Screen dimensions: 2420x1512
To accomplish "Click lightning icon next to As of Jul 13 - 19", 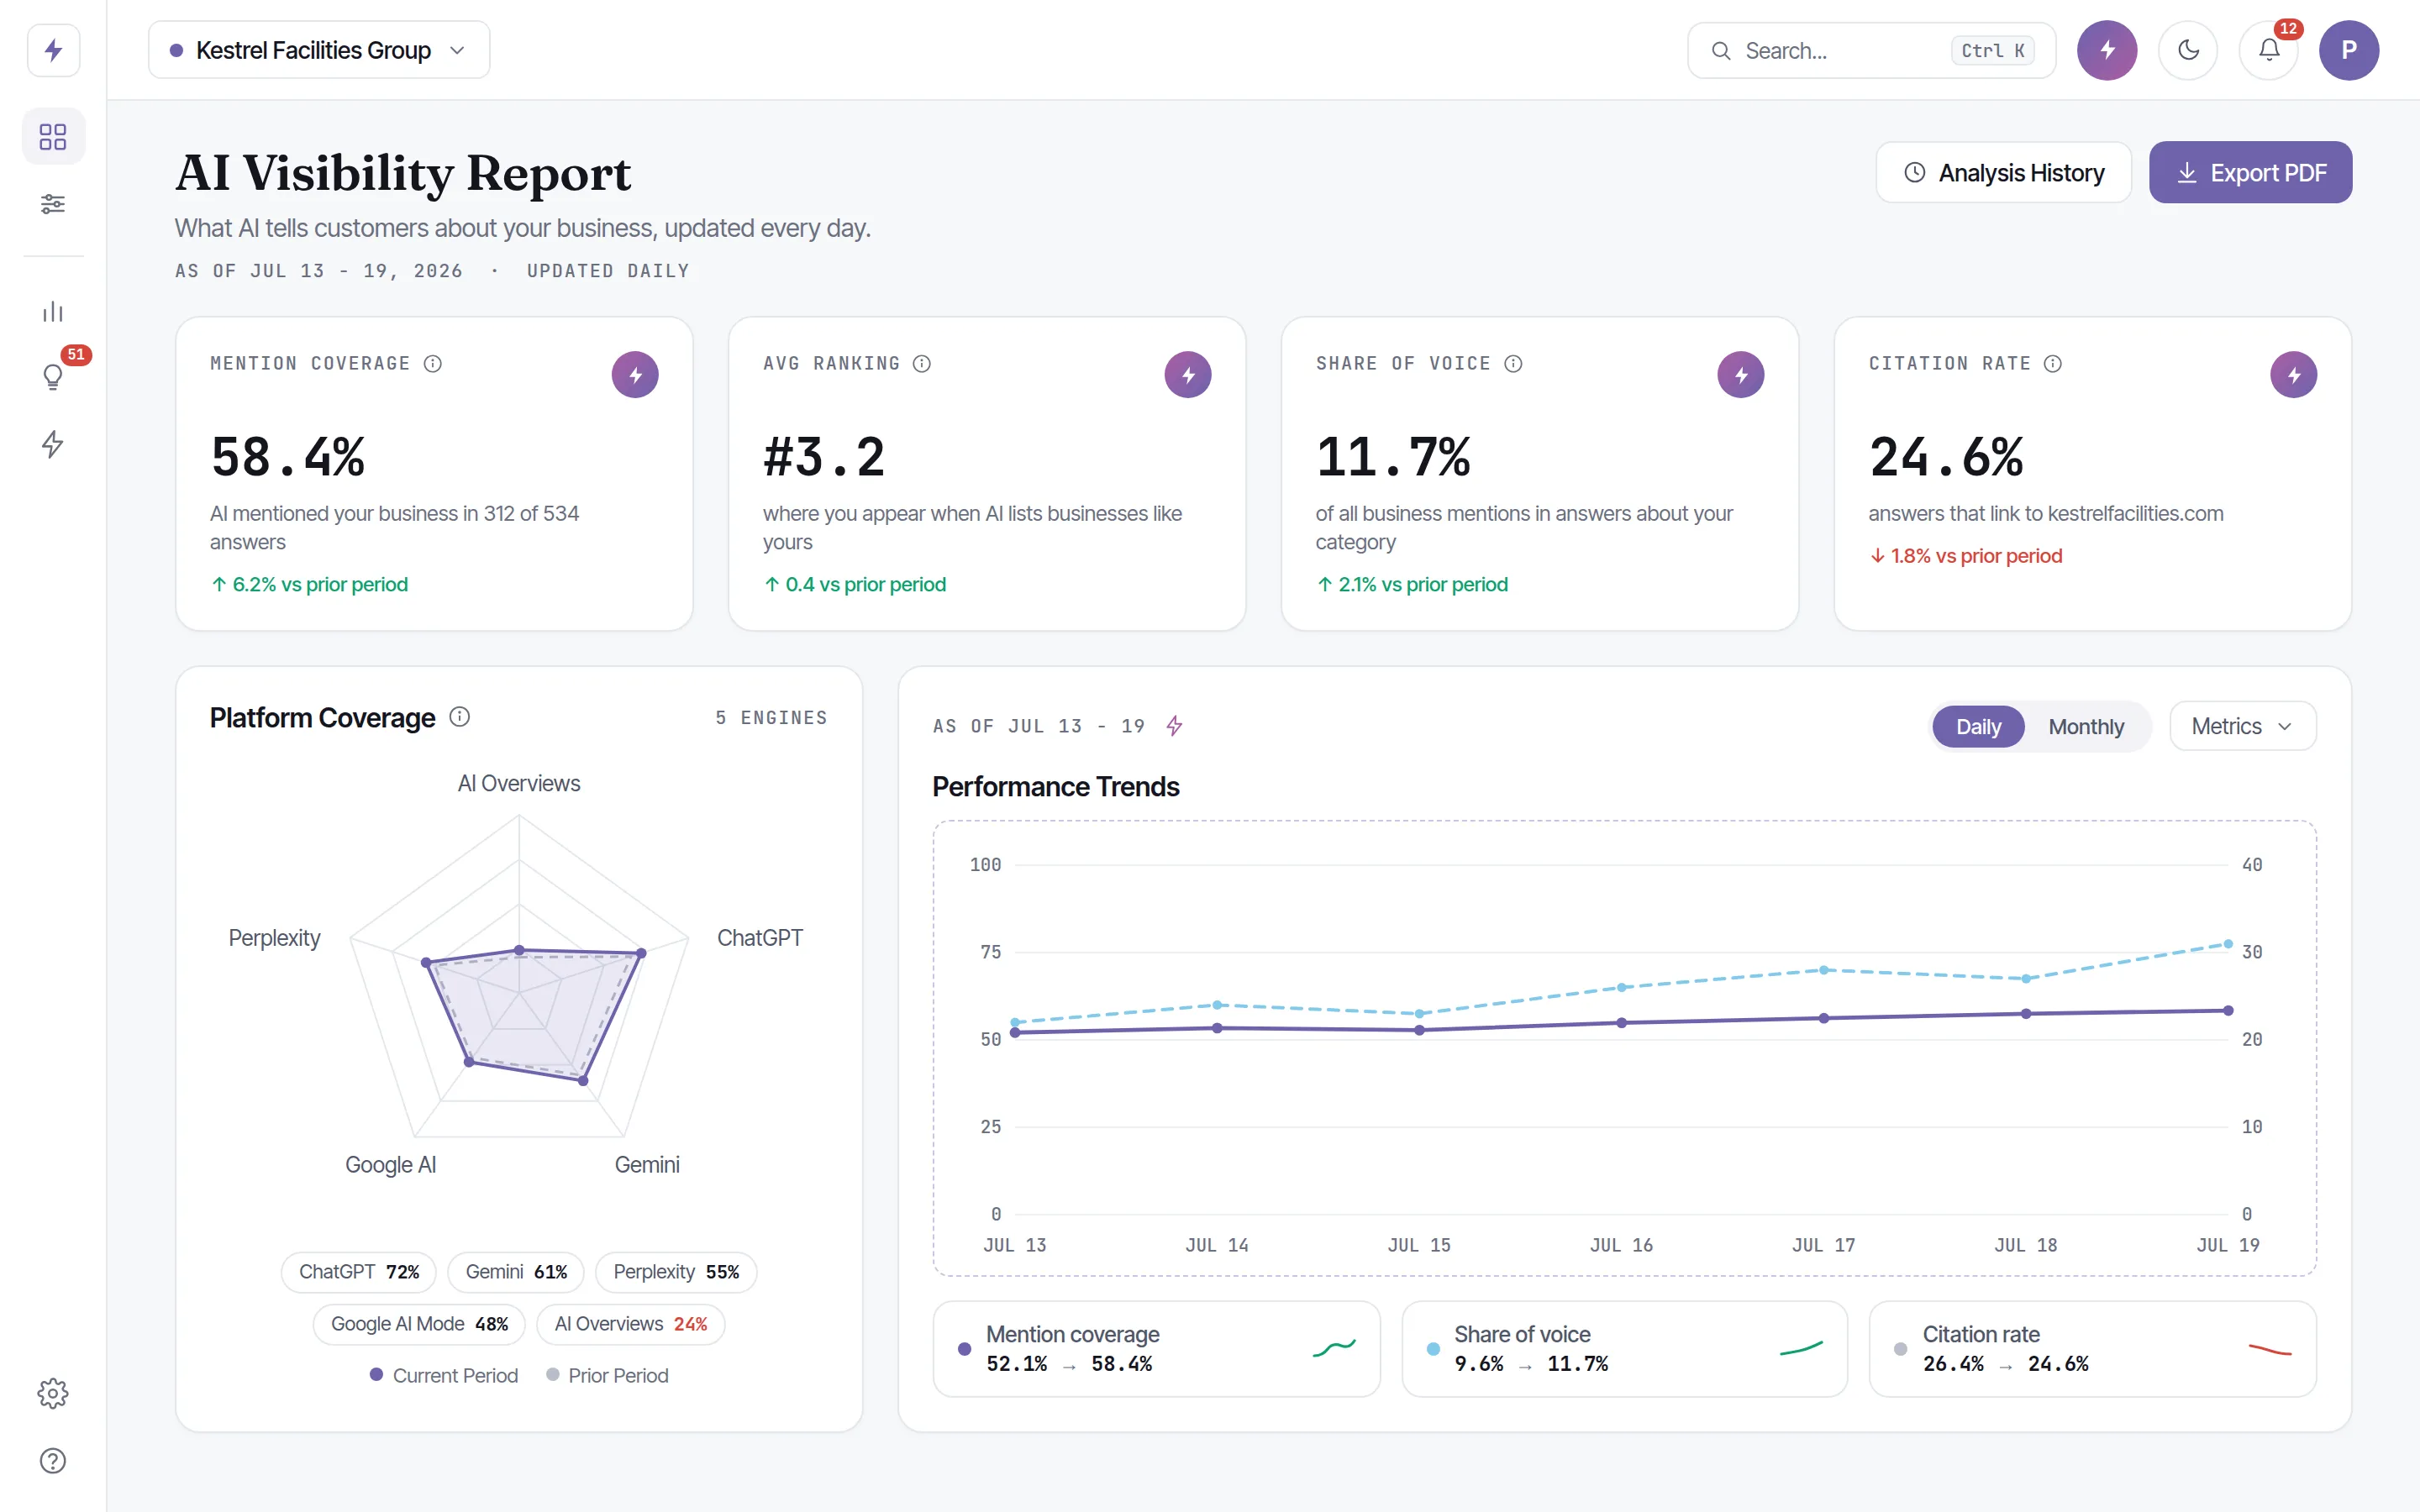I will point(1175,726).
